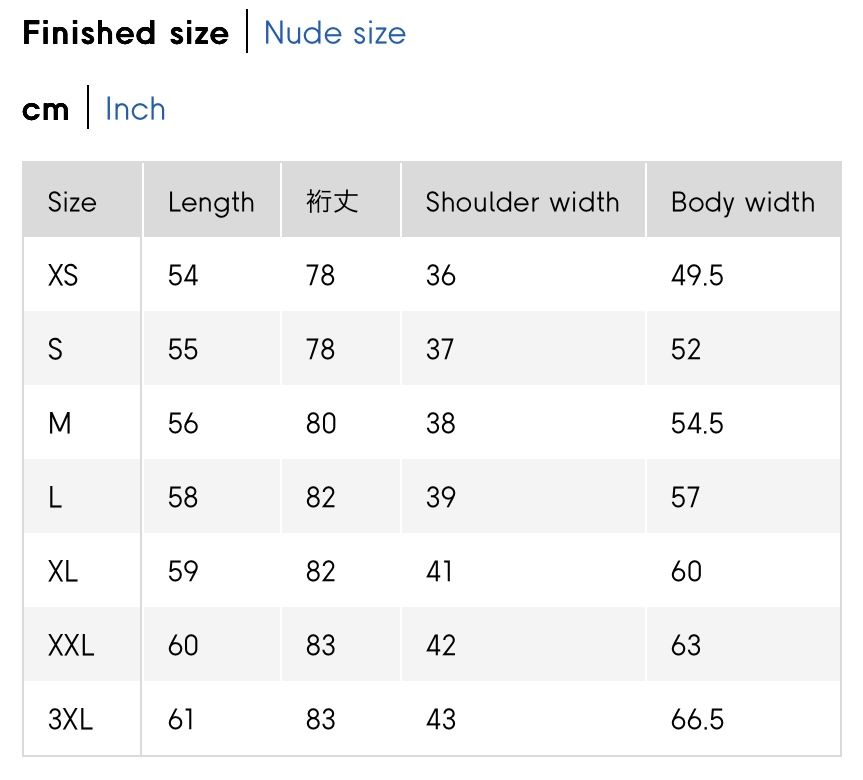
Task: Click the 66.5 body width value
Action: pyautogui.click(x=697, y=719)
